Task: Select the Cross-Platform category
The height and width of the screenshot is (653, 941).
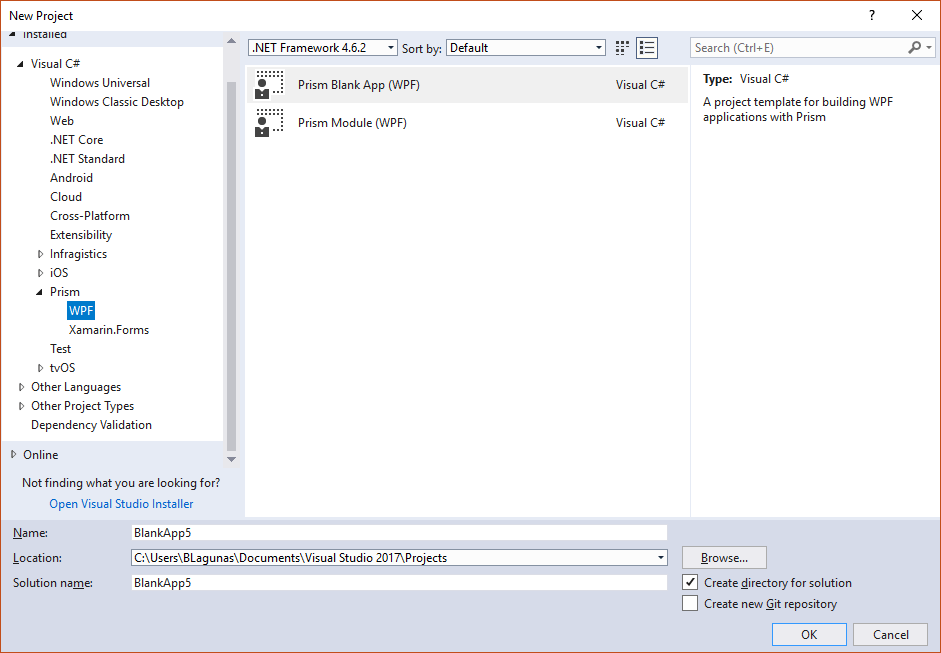Action: [x=90, y=216]
